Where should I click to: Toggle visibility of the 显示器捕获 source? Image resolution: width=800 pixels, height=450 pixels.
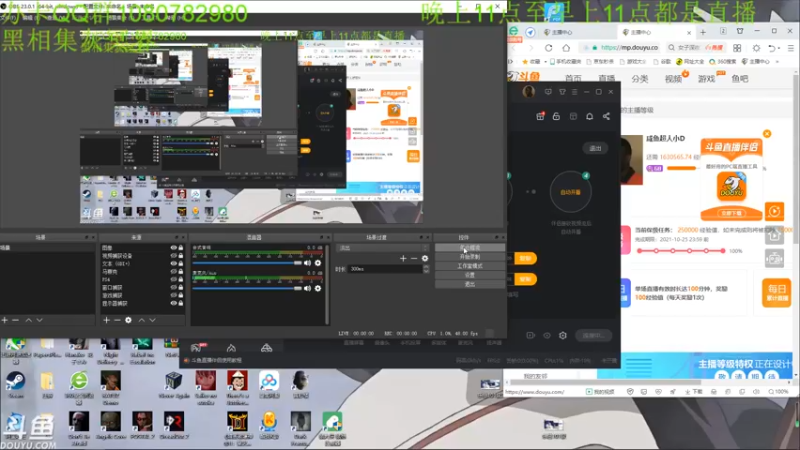click(x=173, y=303)
